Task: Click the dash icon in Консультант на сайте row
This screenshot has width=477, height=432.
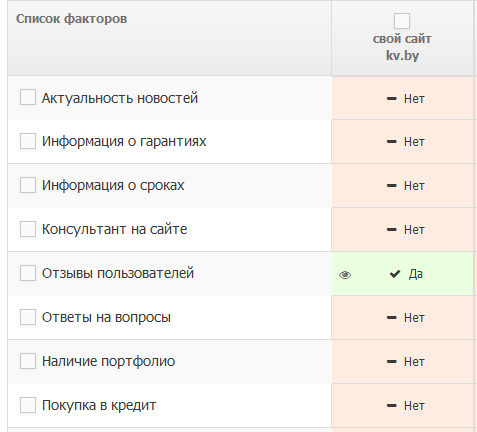Action: click(x=391, y=230)
